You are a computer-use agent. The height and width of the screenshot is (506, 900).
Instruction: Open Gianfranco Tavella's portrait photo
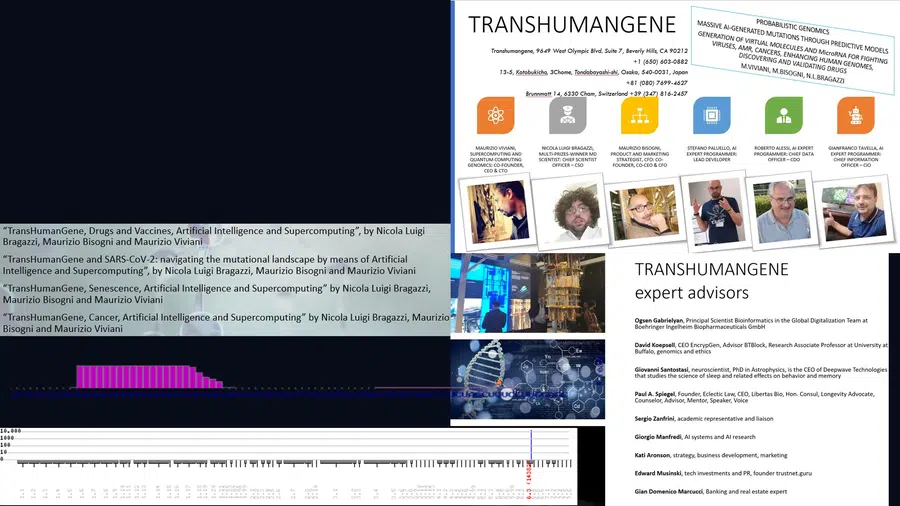pyautogui.click(x=855, y=211)
